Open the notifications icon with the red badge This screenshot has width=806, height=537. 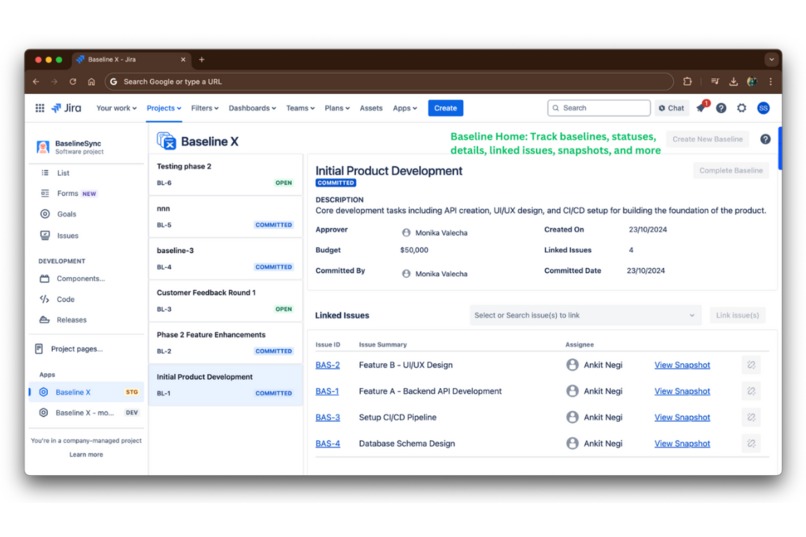702,107
